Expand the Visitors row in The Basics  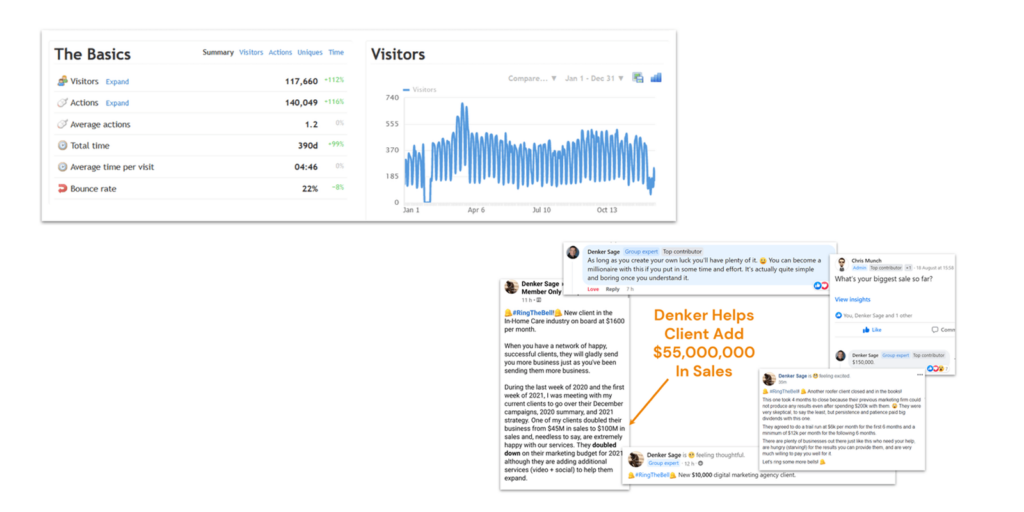[118, 82]
